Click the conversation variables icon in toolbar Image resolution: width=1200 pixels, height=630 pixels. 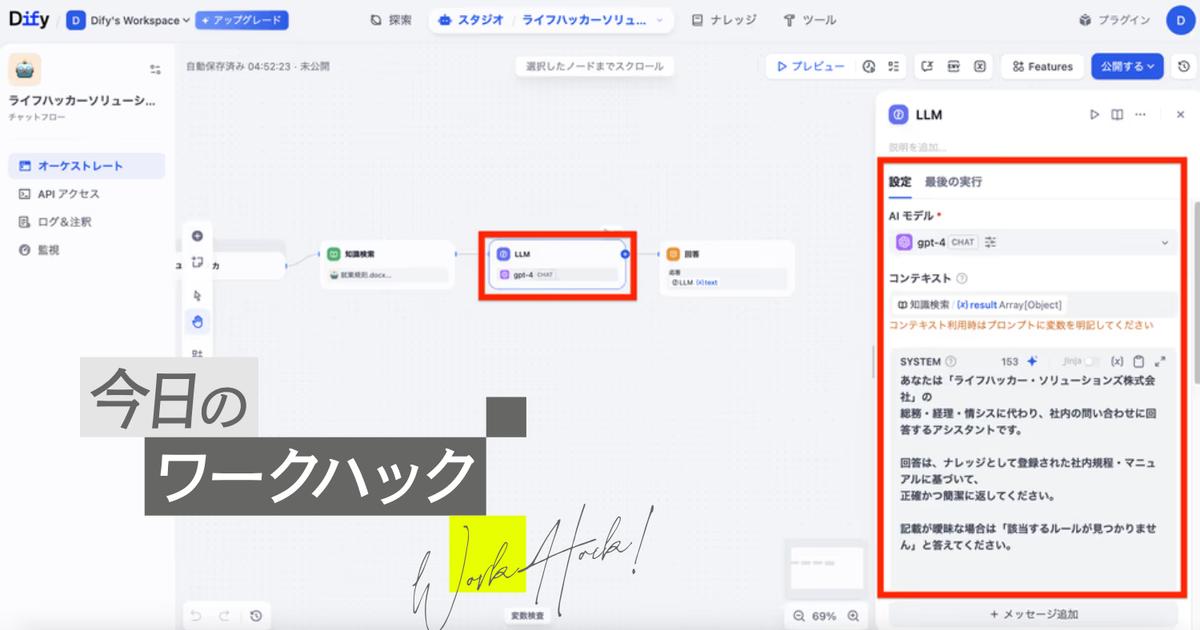pos(928,67)
